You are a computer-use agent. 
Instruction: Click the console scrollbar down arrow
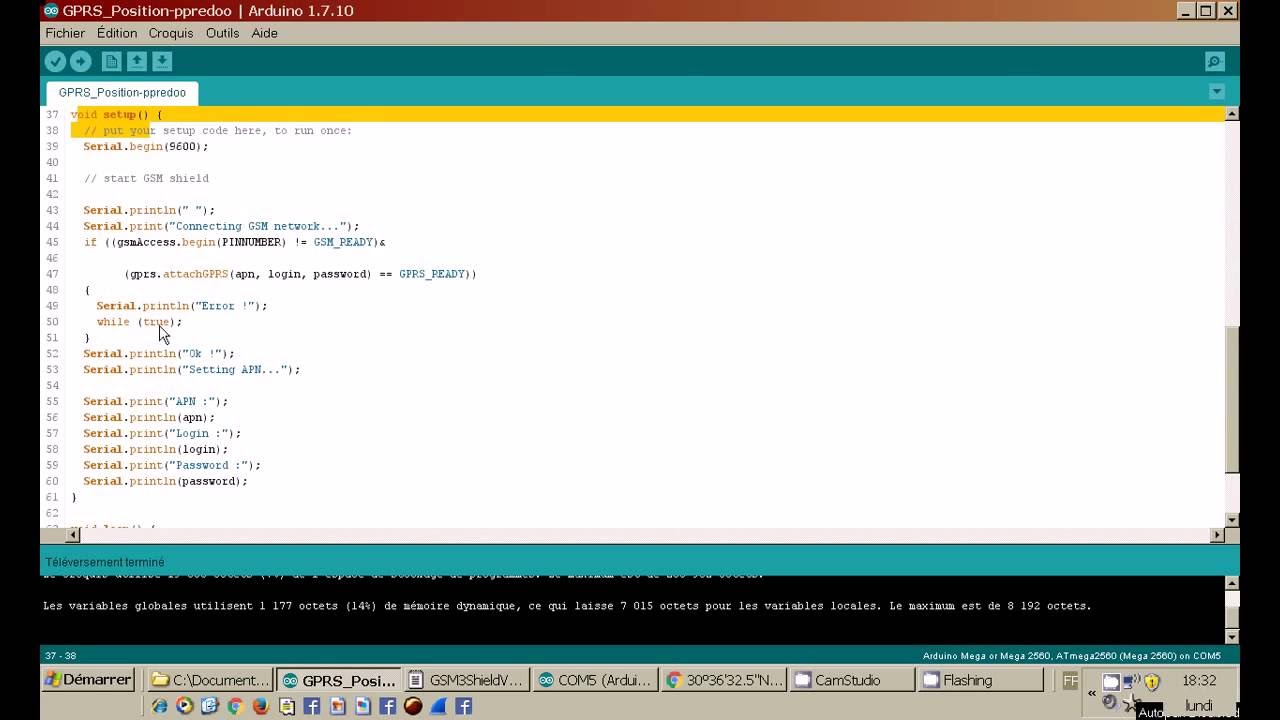pos(1232,636)
